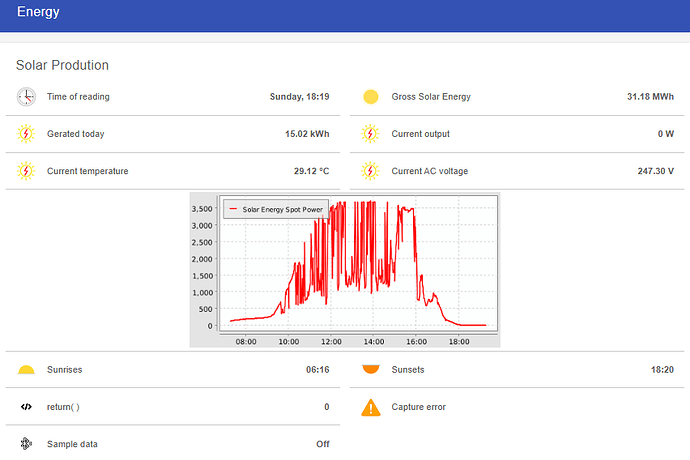The width and height of the screenshot is (690, 460).
Task: Click the Current output label
Action: pos(421,134)
